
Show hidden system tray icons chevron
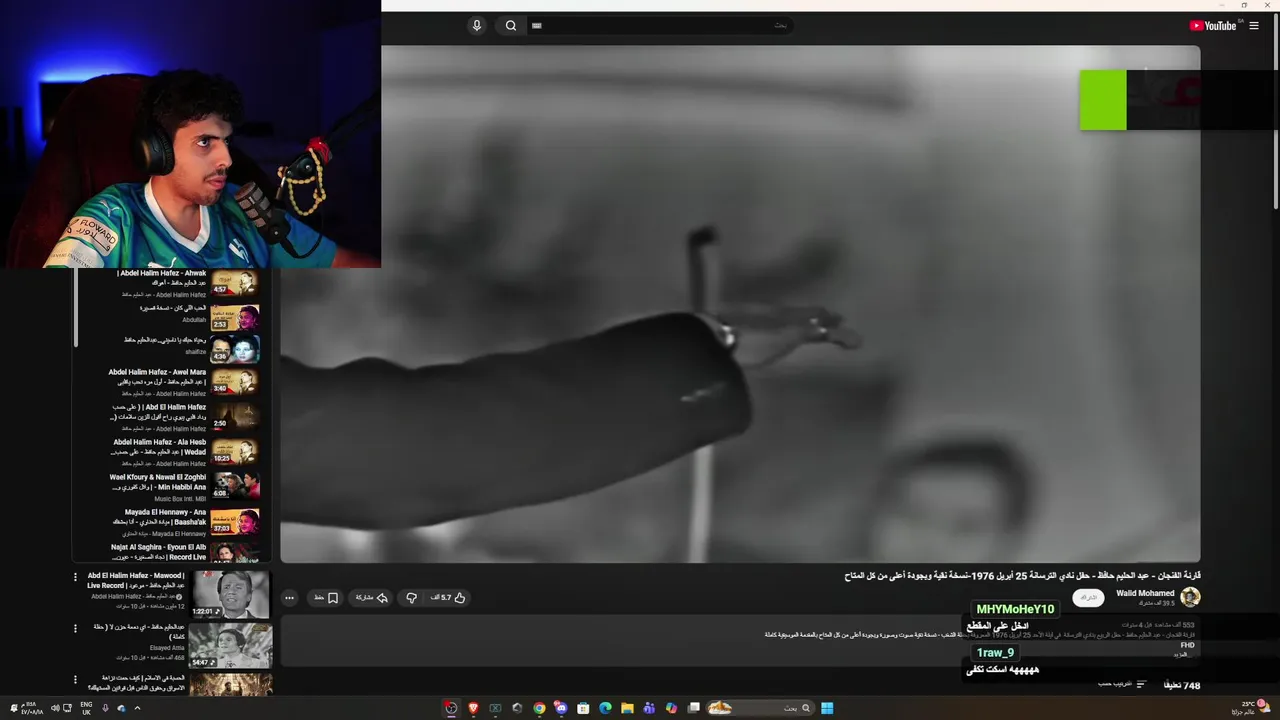pos(137,708)
